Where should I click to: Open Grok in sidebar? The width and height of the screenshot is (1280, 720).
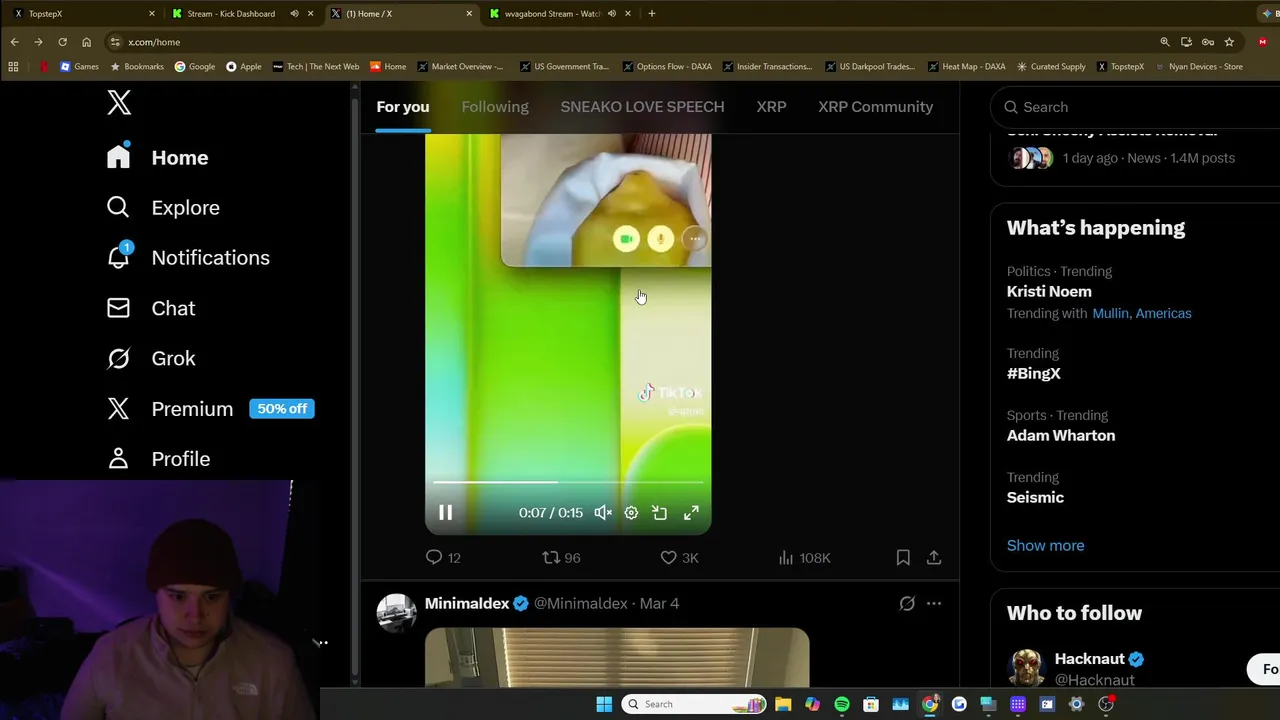click(x=151, y=358)
